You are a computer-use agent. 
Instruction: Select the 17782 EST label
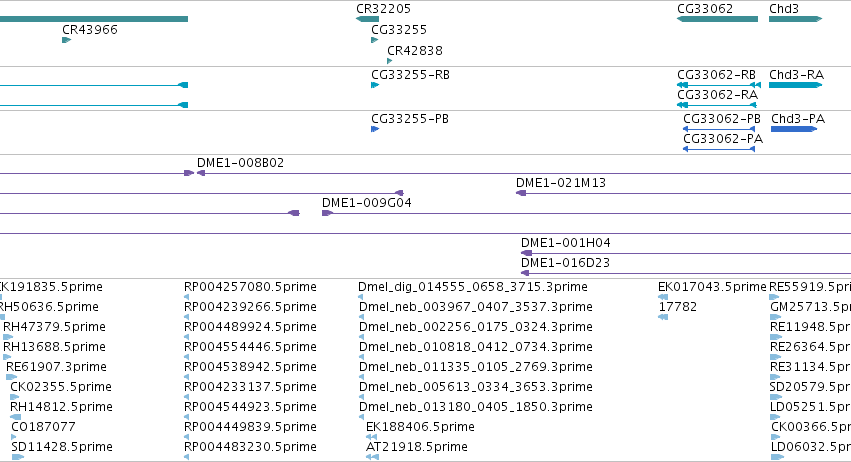click(x=677, y=307)
